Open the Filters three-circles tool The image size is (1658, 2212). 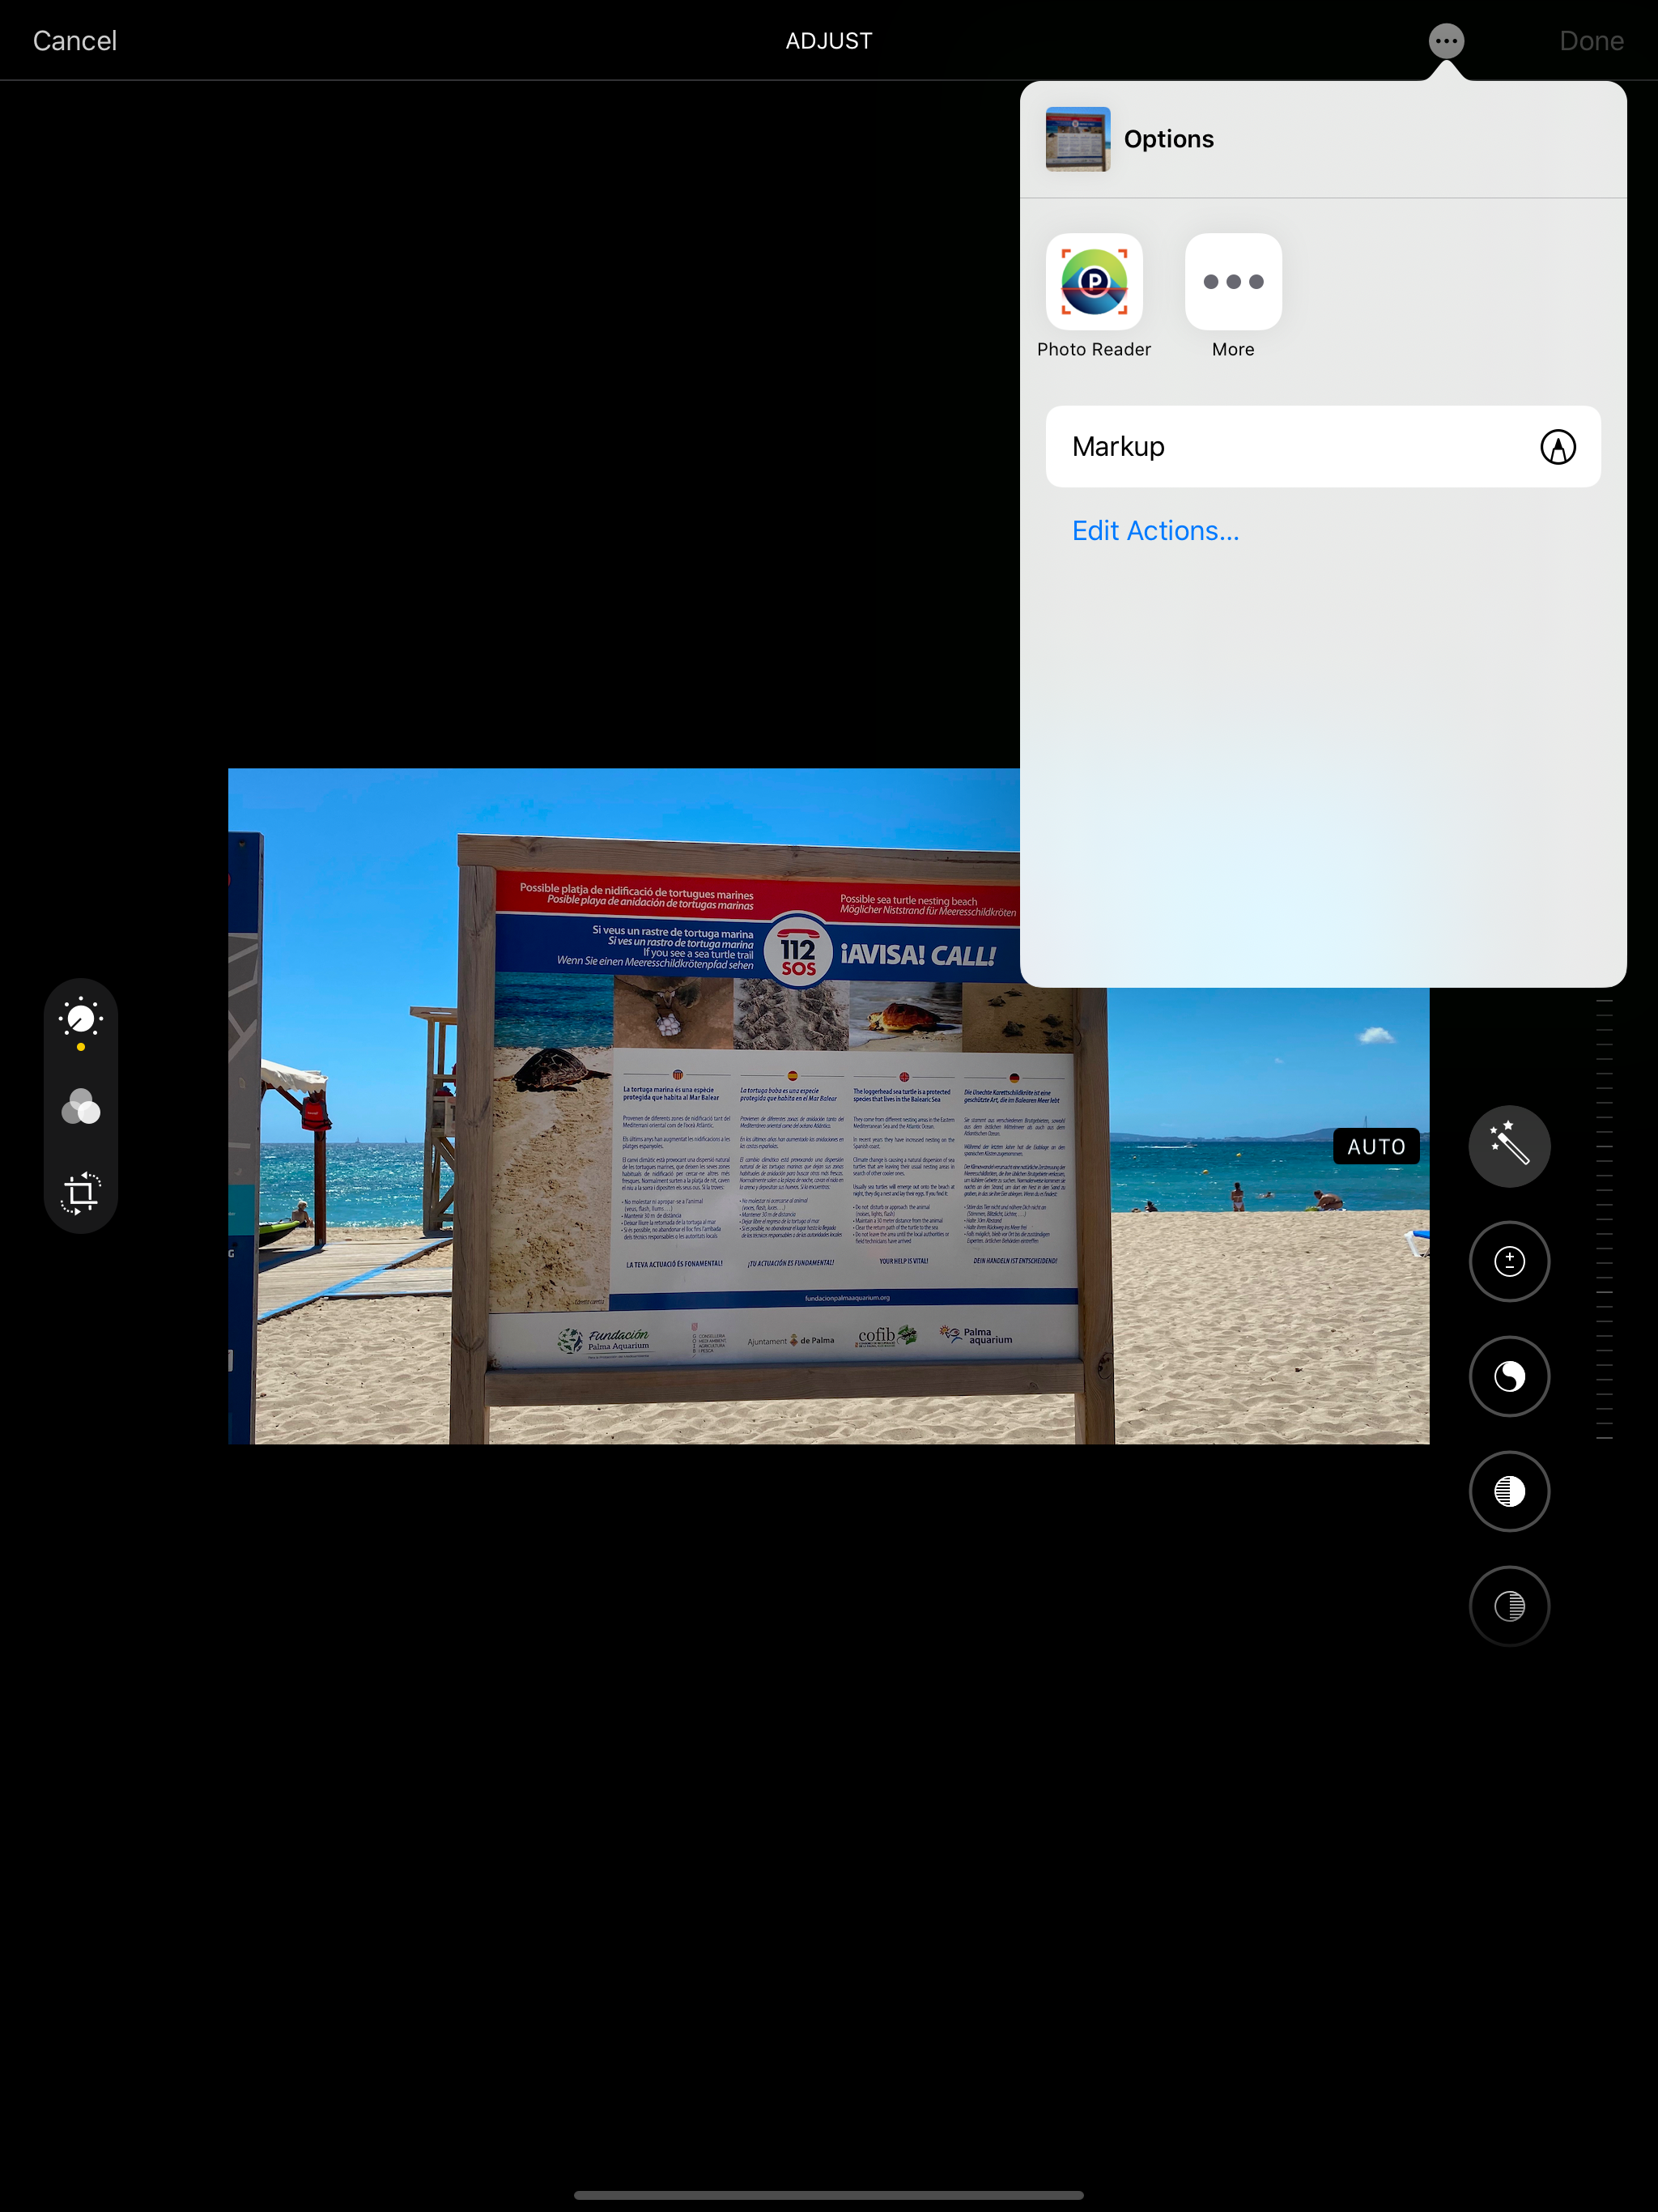pyautogui.click(x=81, y=1107)
